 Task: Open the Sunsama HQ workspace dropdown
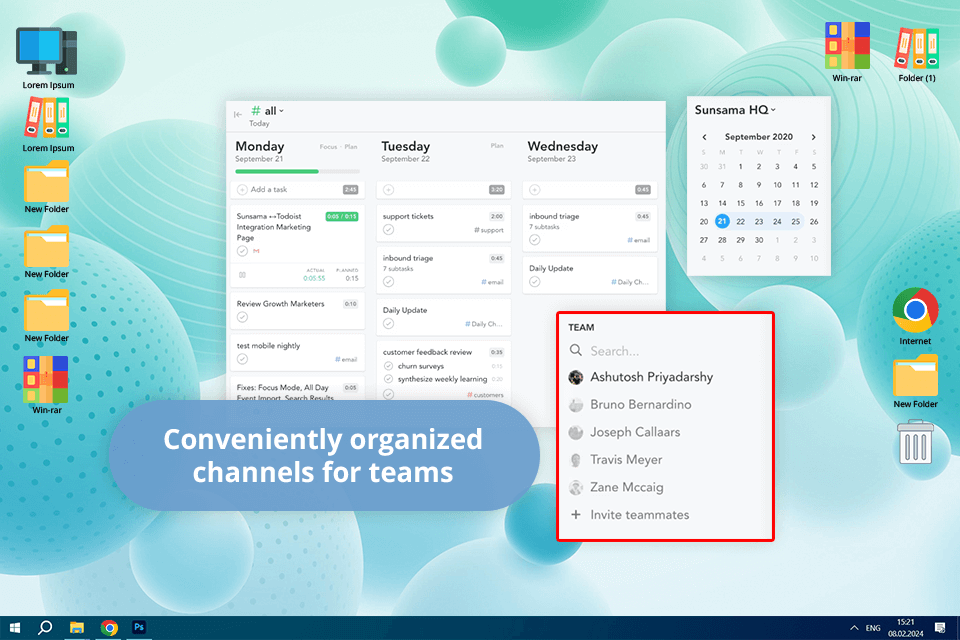click(735, 110)
